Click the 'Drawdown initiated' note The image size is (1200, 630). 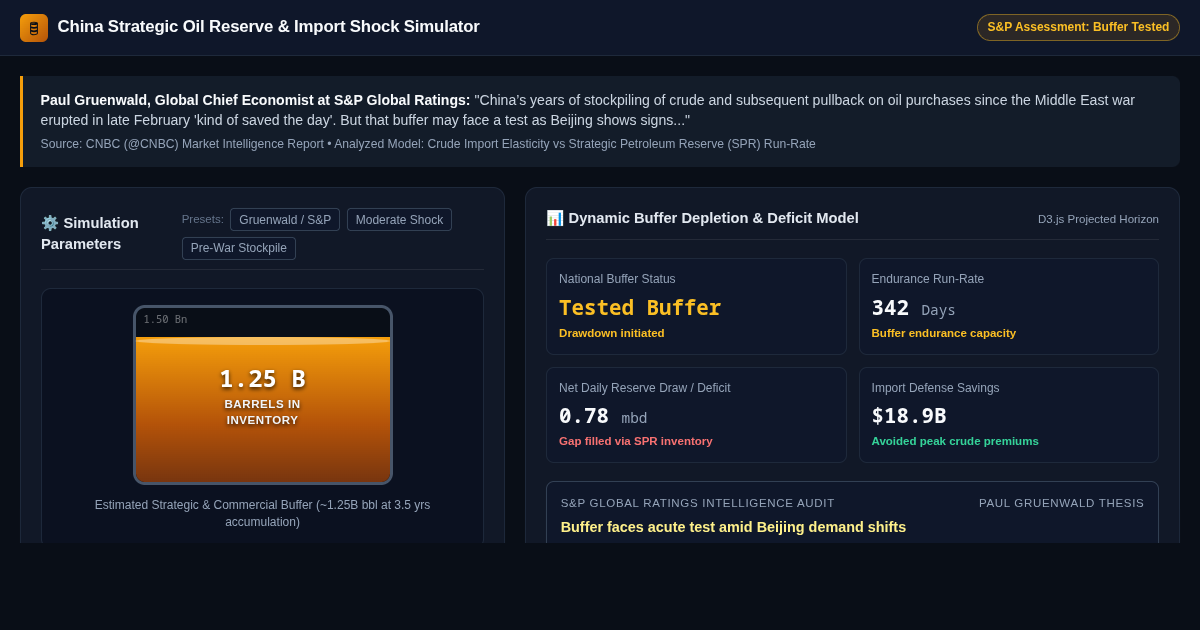(612, 333)
